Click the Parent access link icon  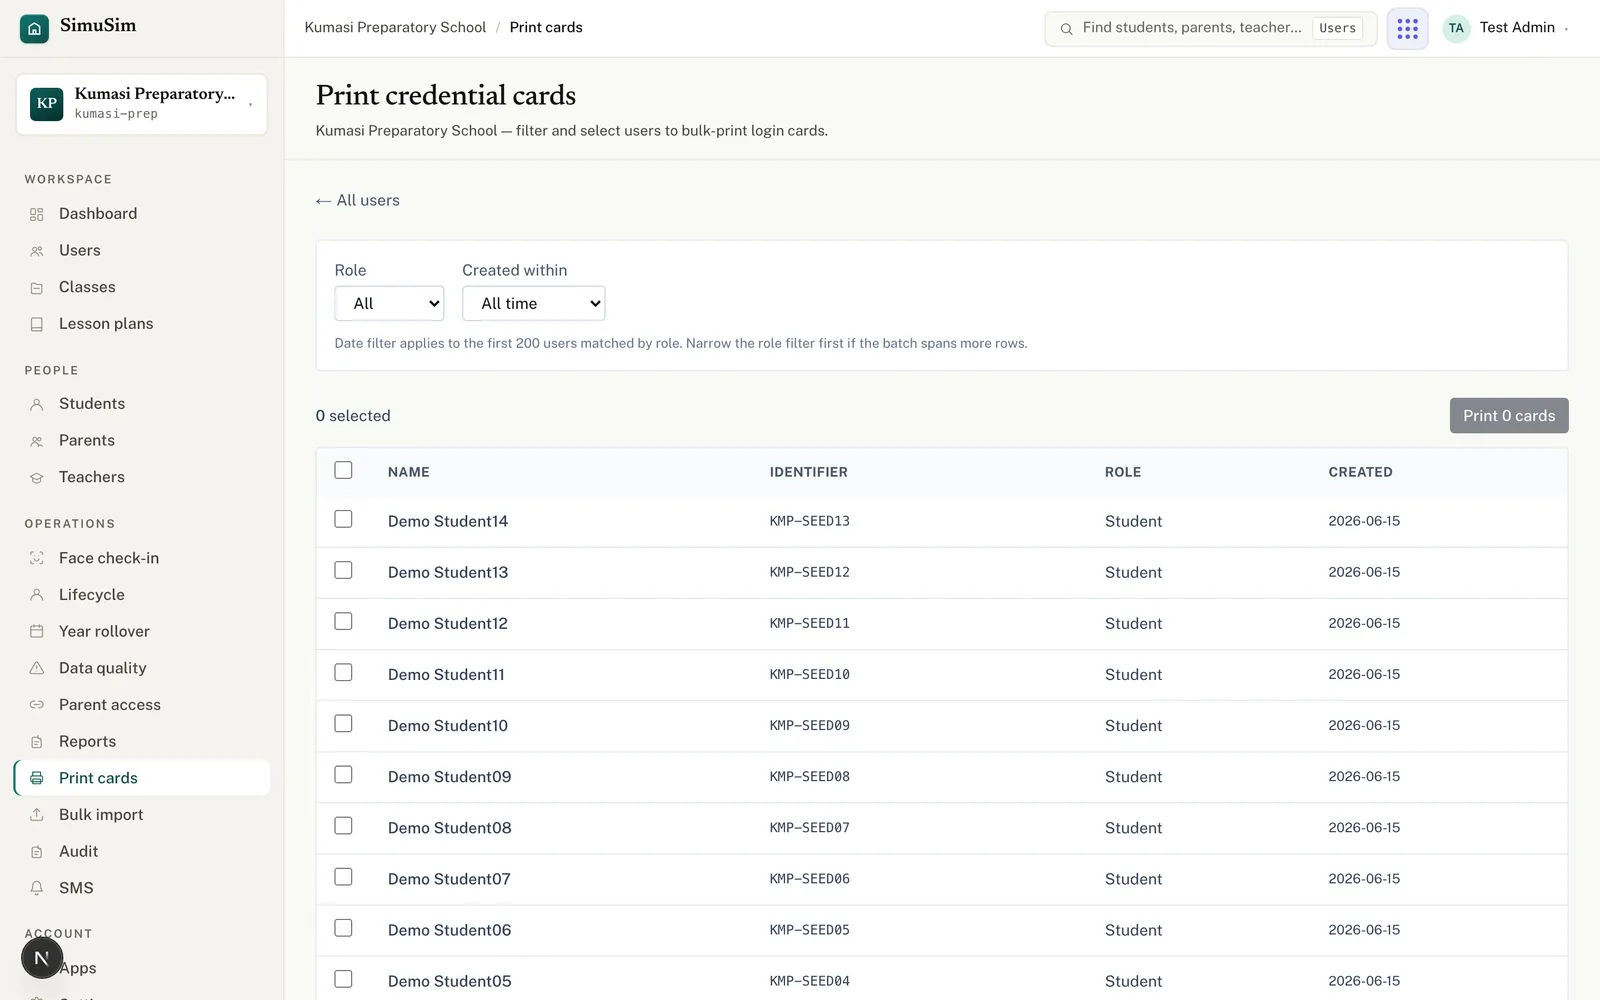click(x=37, y=705)
